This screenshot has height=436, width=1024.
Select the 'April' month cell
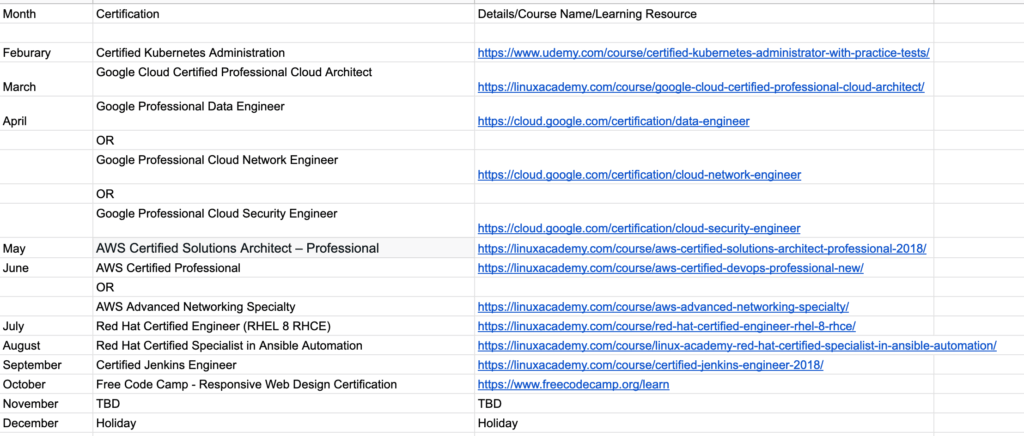coord(46,114)
